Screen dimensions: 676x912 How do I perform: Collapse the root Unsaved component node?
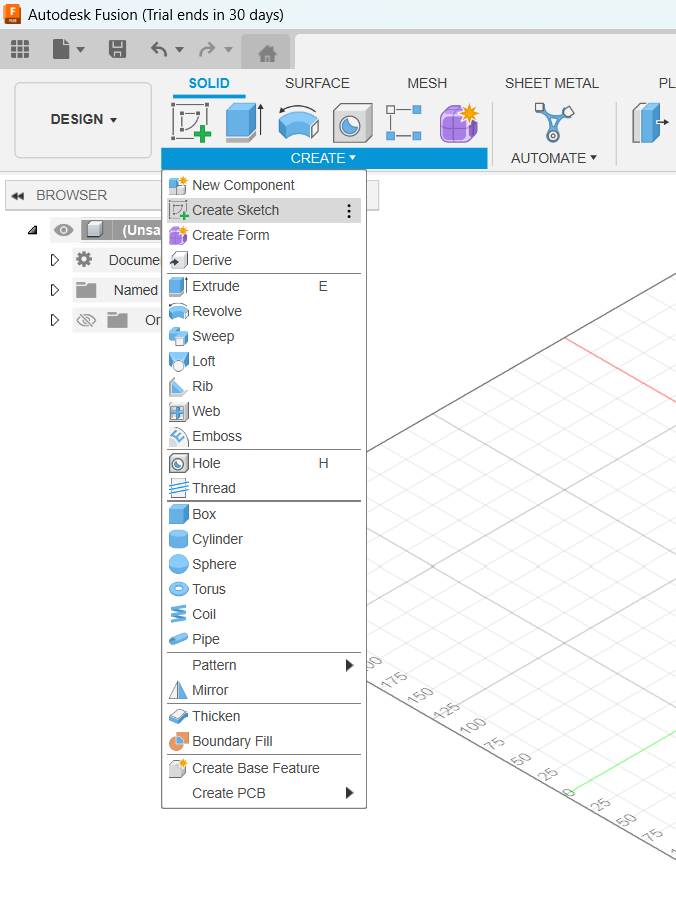(x=33, y=230)
